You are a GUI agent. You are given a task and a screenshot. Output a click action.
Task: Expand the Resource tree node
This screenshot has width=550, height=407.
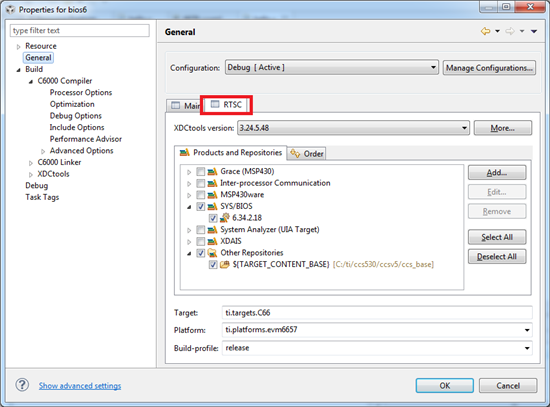19,46
